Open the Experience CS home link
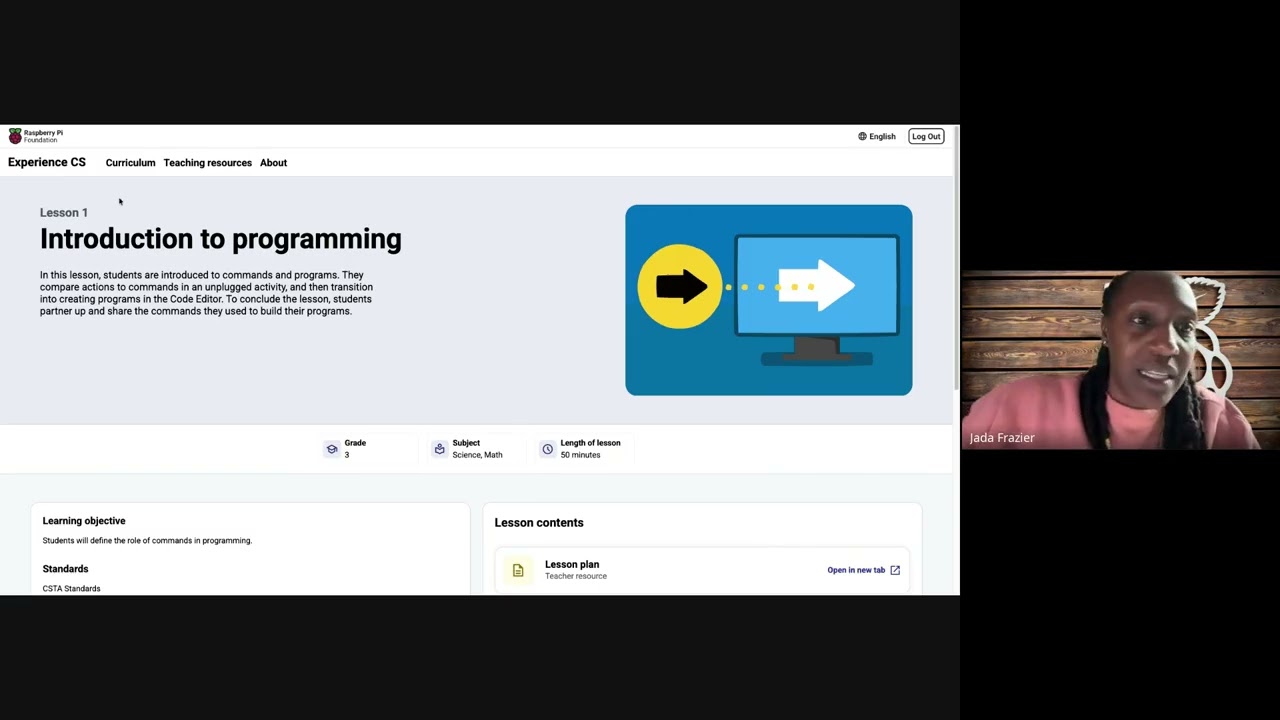Image resolution: width=1280 pixels, height=720 pixels. tap(47, 162)
